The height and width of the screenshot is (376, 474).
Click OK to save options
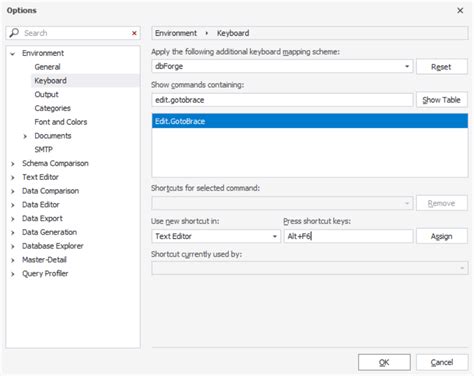(384, 362)
